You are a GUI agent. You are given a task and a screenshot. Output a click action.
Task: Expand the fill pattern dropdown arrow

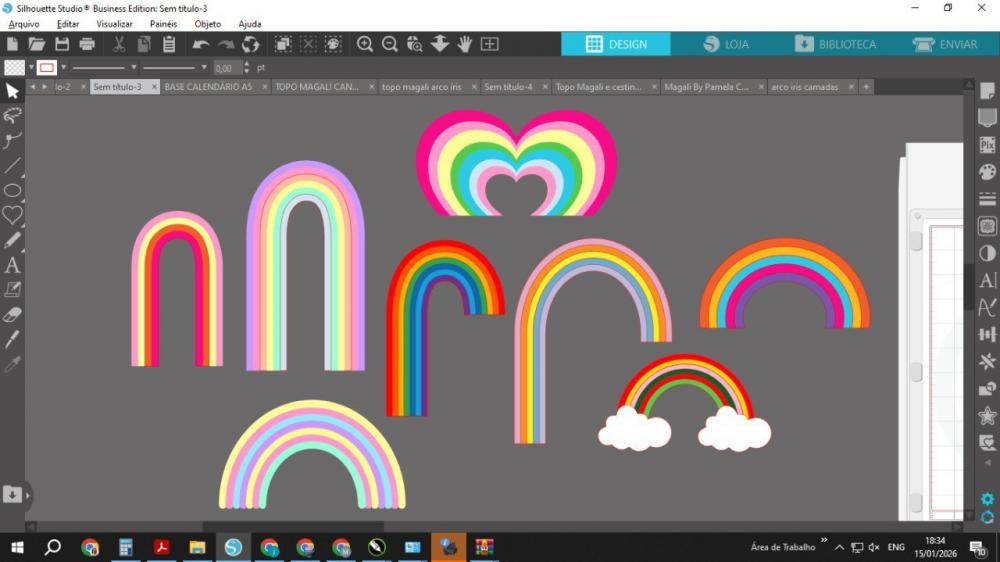click(30, 68)
